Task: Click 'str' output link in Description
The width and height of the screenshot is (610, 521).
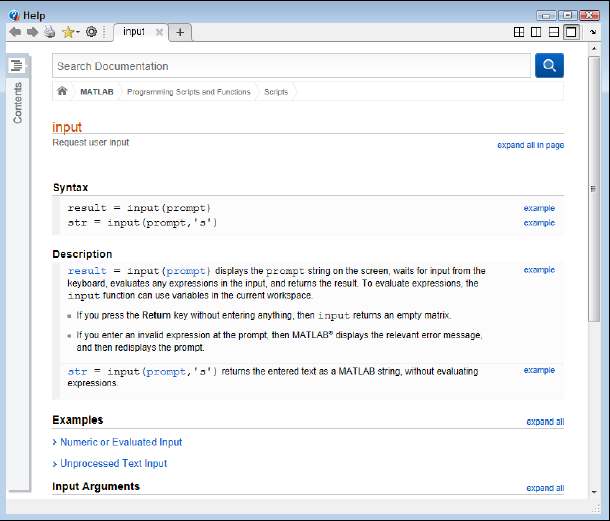Action: point(77,372)
